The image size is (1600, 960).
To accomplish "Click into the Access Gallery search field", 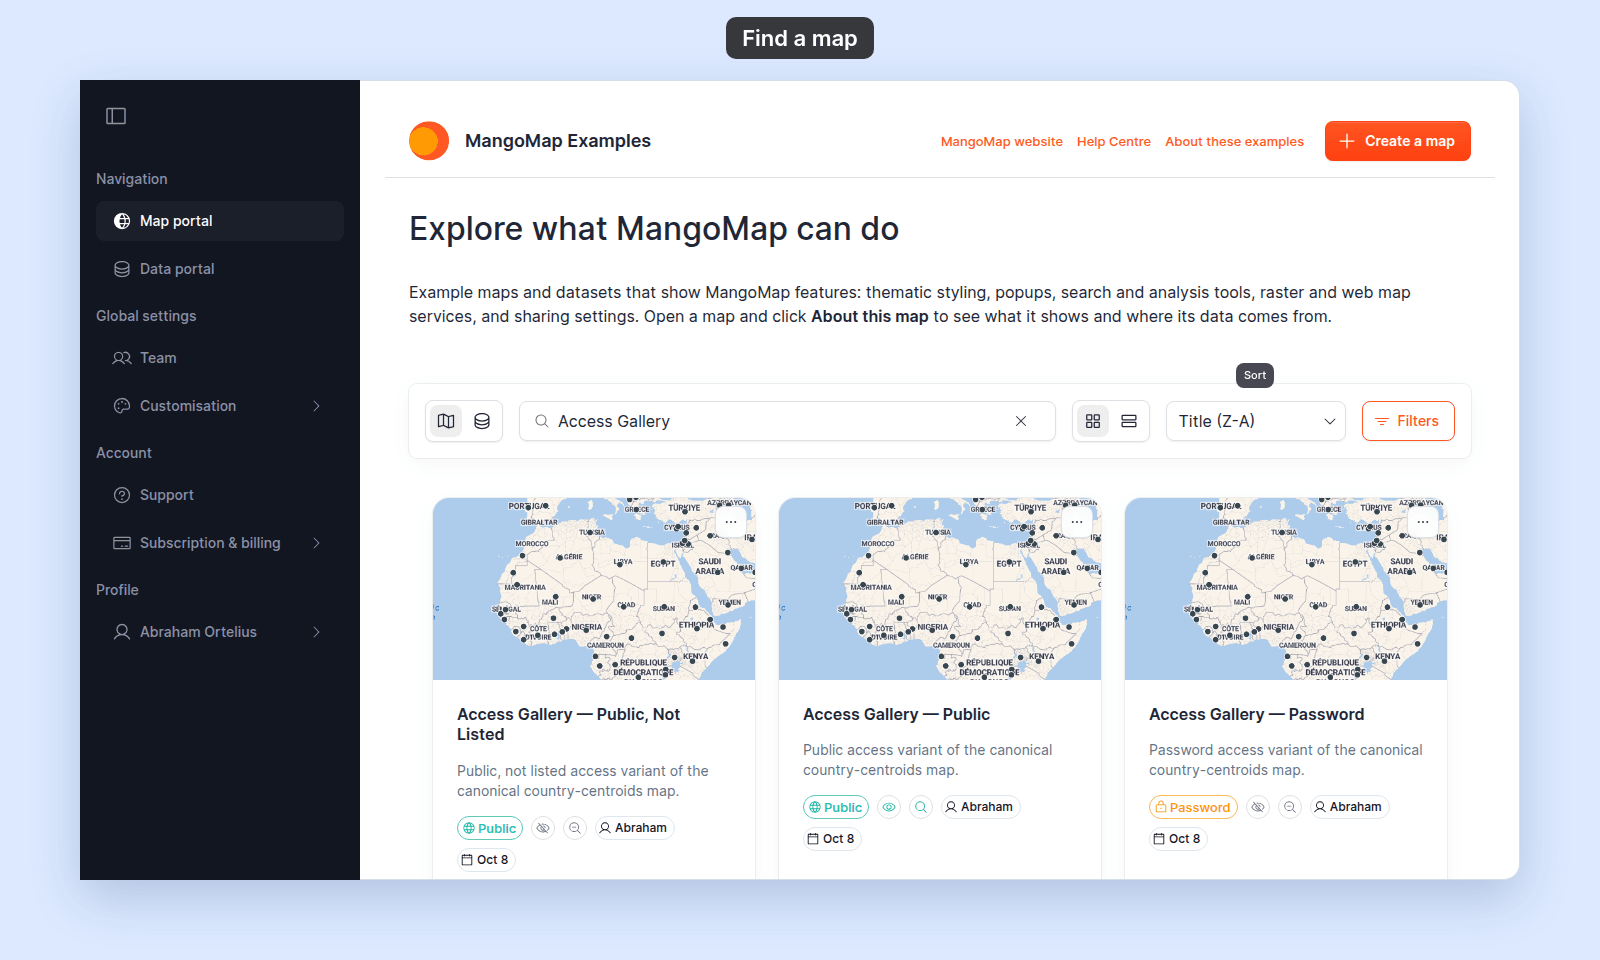I will tap(787, 421).
